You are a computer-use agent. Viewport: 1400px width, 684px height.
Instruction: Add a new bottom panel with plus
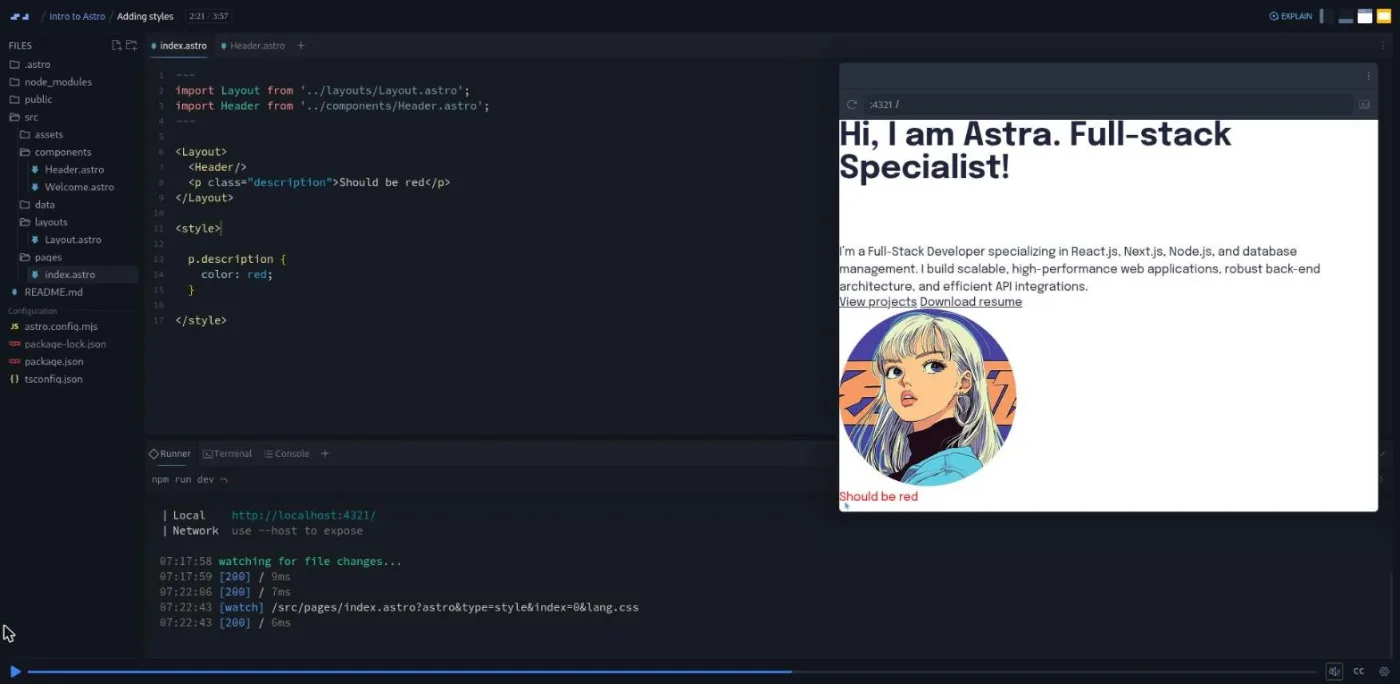[324, 453]
